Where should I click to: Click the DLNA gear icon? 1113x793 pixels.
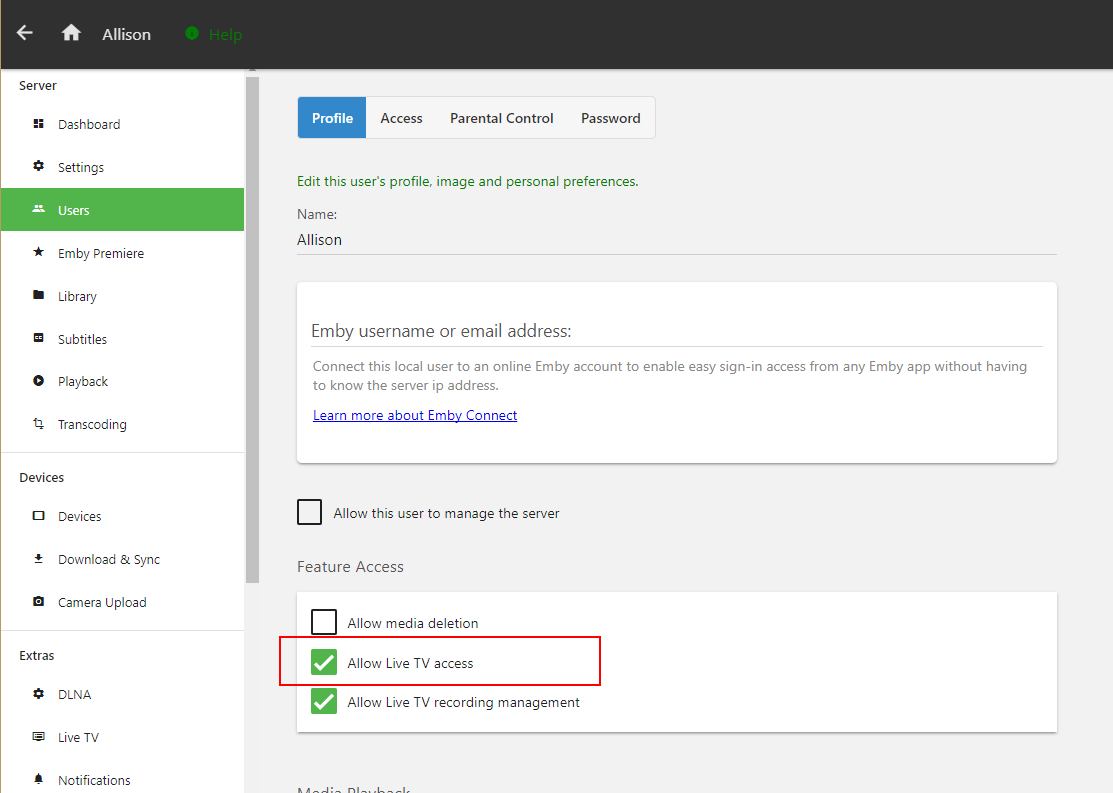click(x=38, y=694)
